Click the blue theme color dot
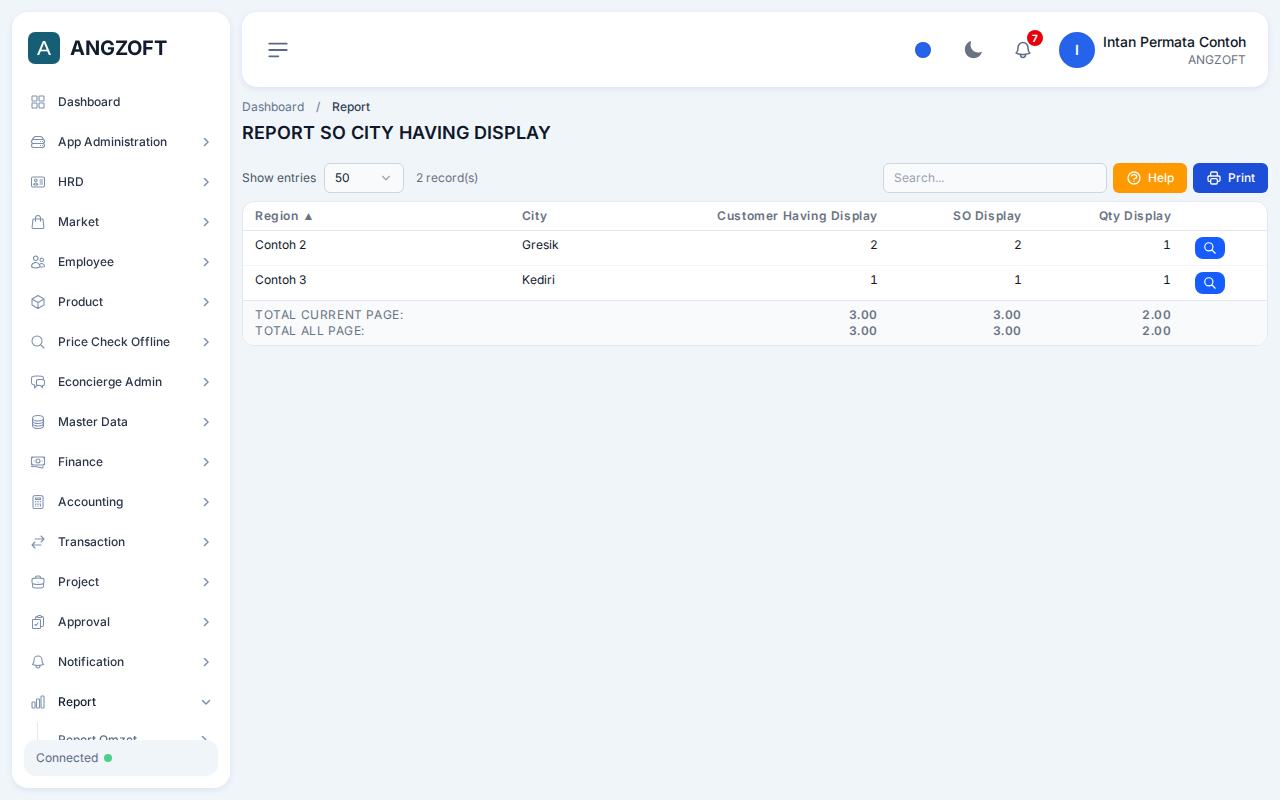The height and width of the screenshot is (800, 1280). pos(923,50)
